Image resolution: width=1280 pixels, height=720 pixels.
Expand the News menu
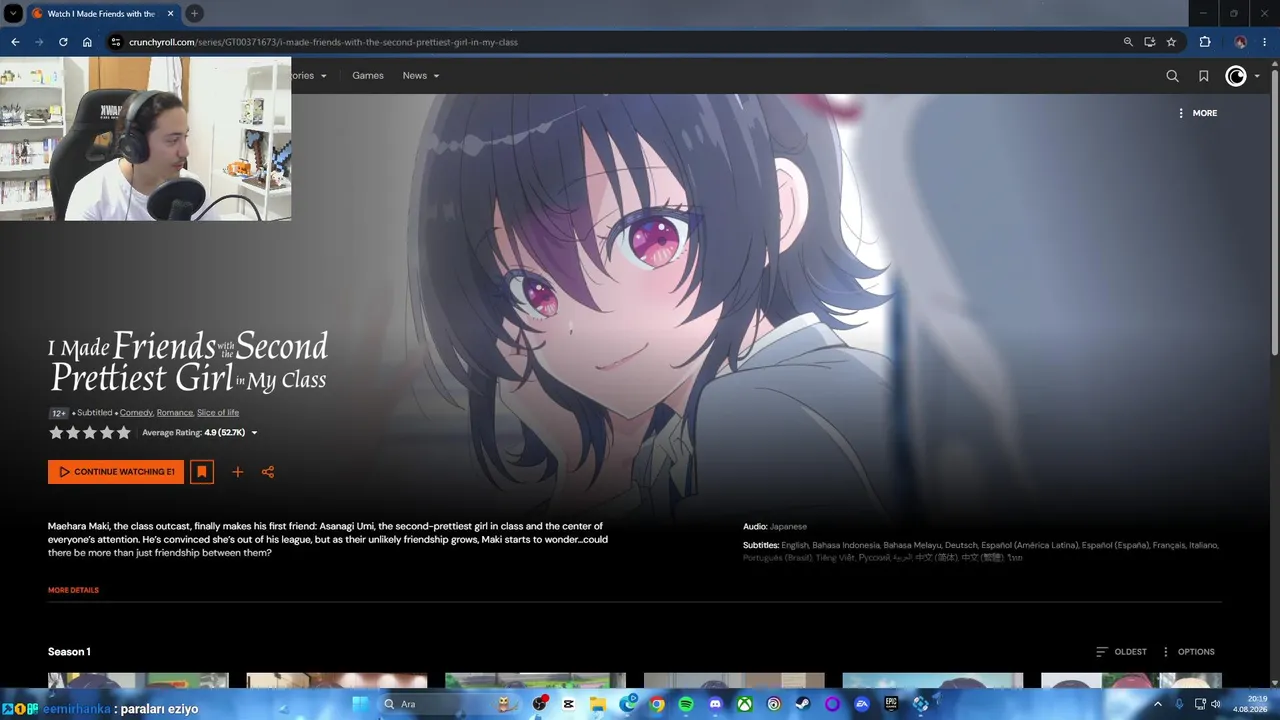(421, 76)
